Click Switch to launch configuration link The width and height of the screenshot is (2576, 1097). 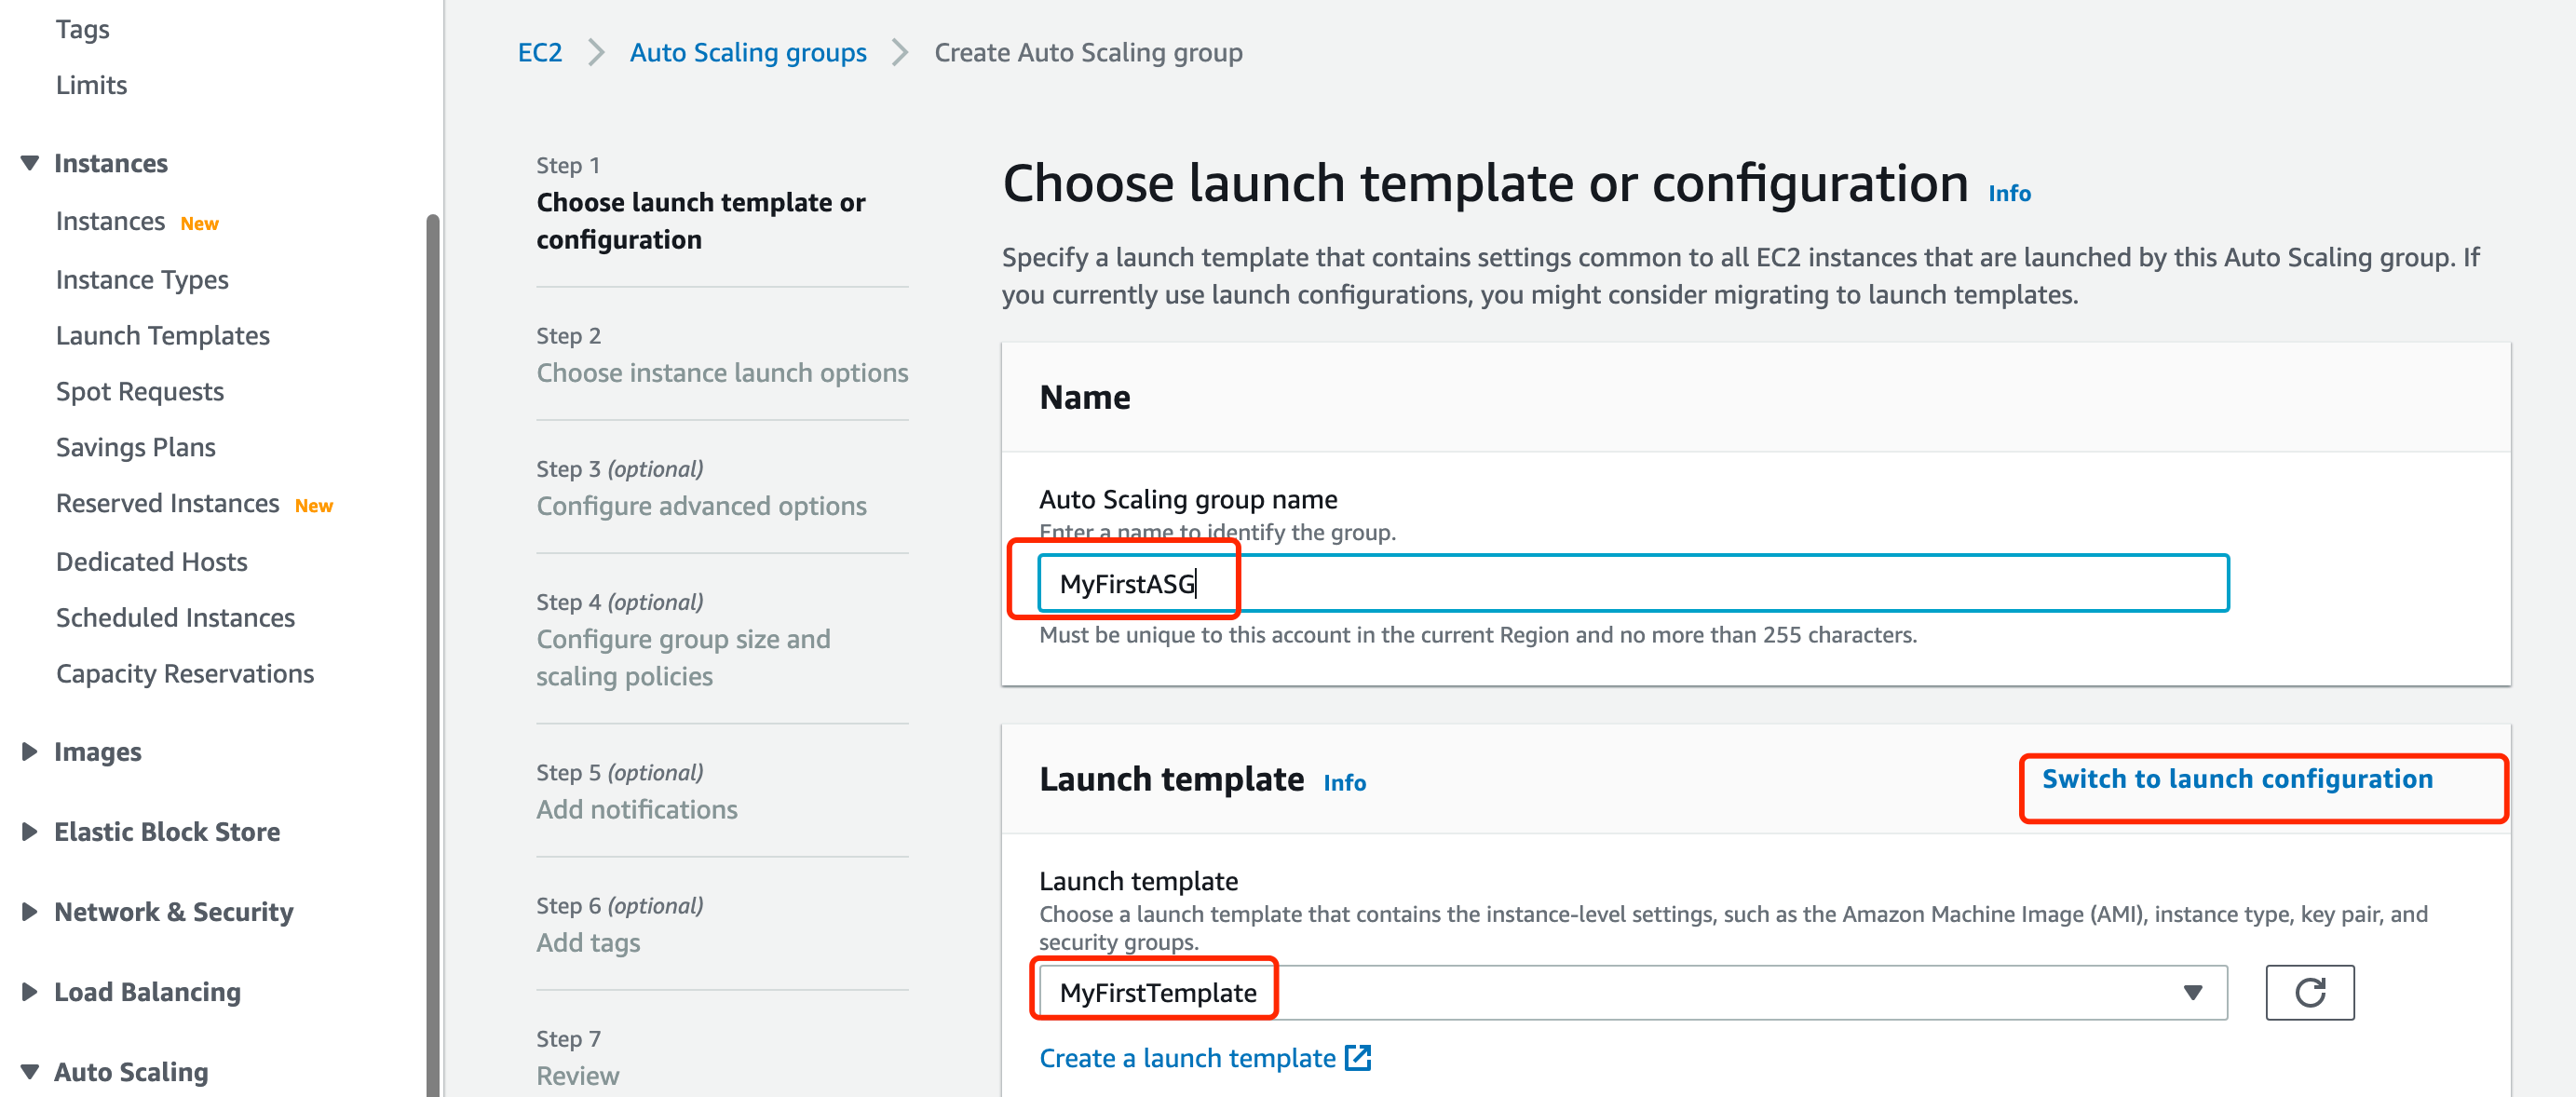pos(2237,779)
